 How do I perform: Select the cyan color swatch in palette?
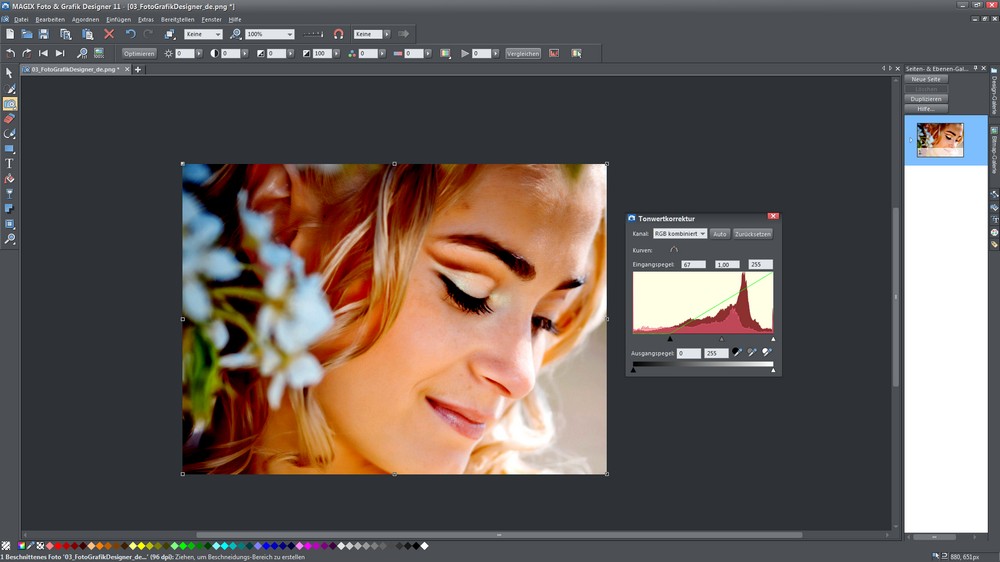224,546
